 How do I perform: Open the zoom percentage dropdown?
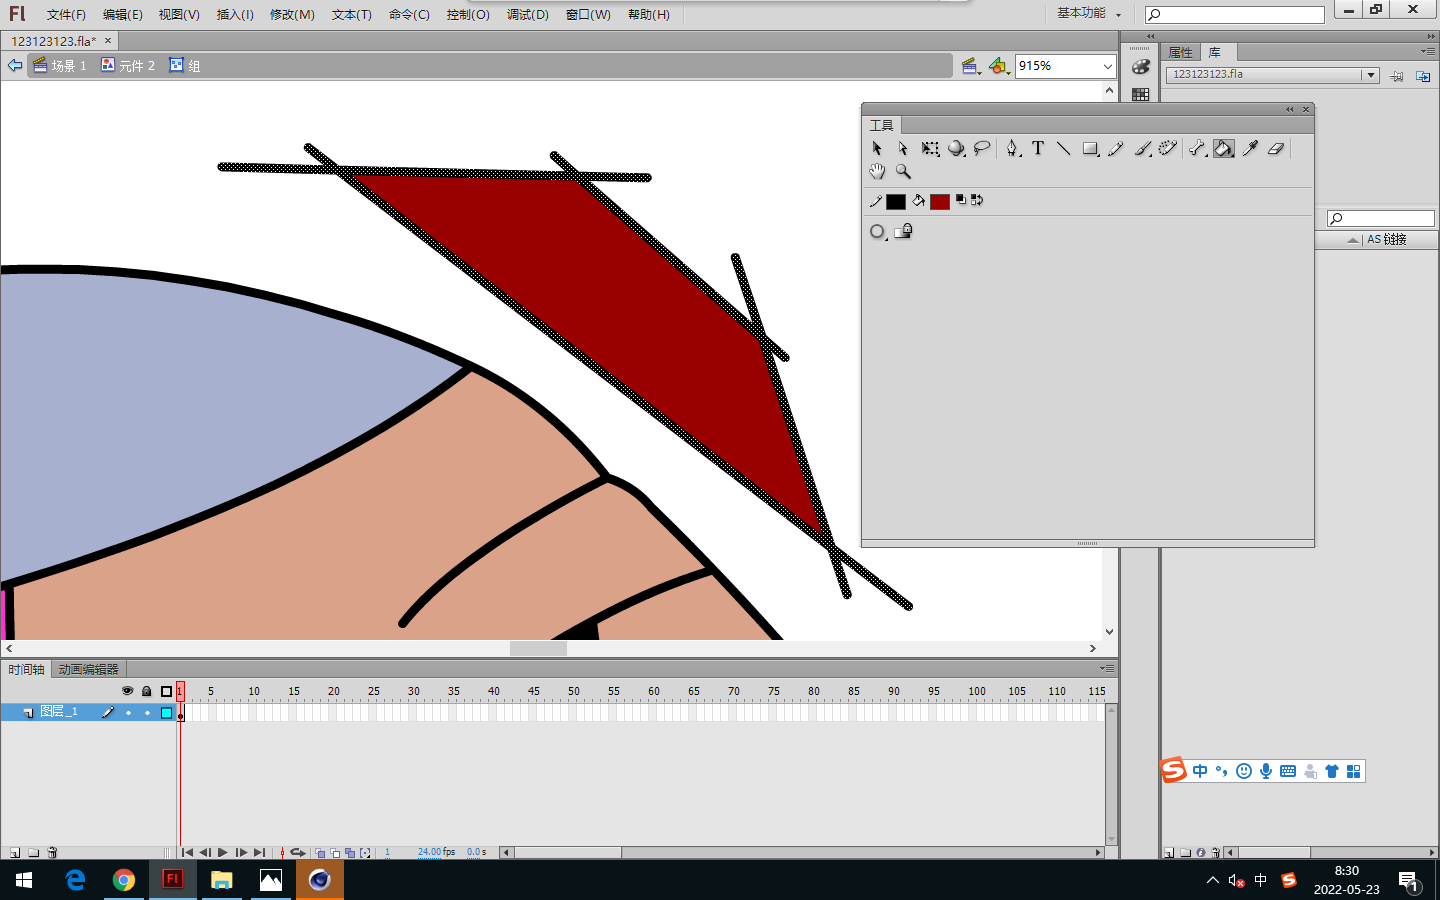click(1107, 66)
